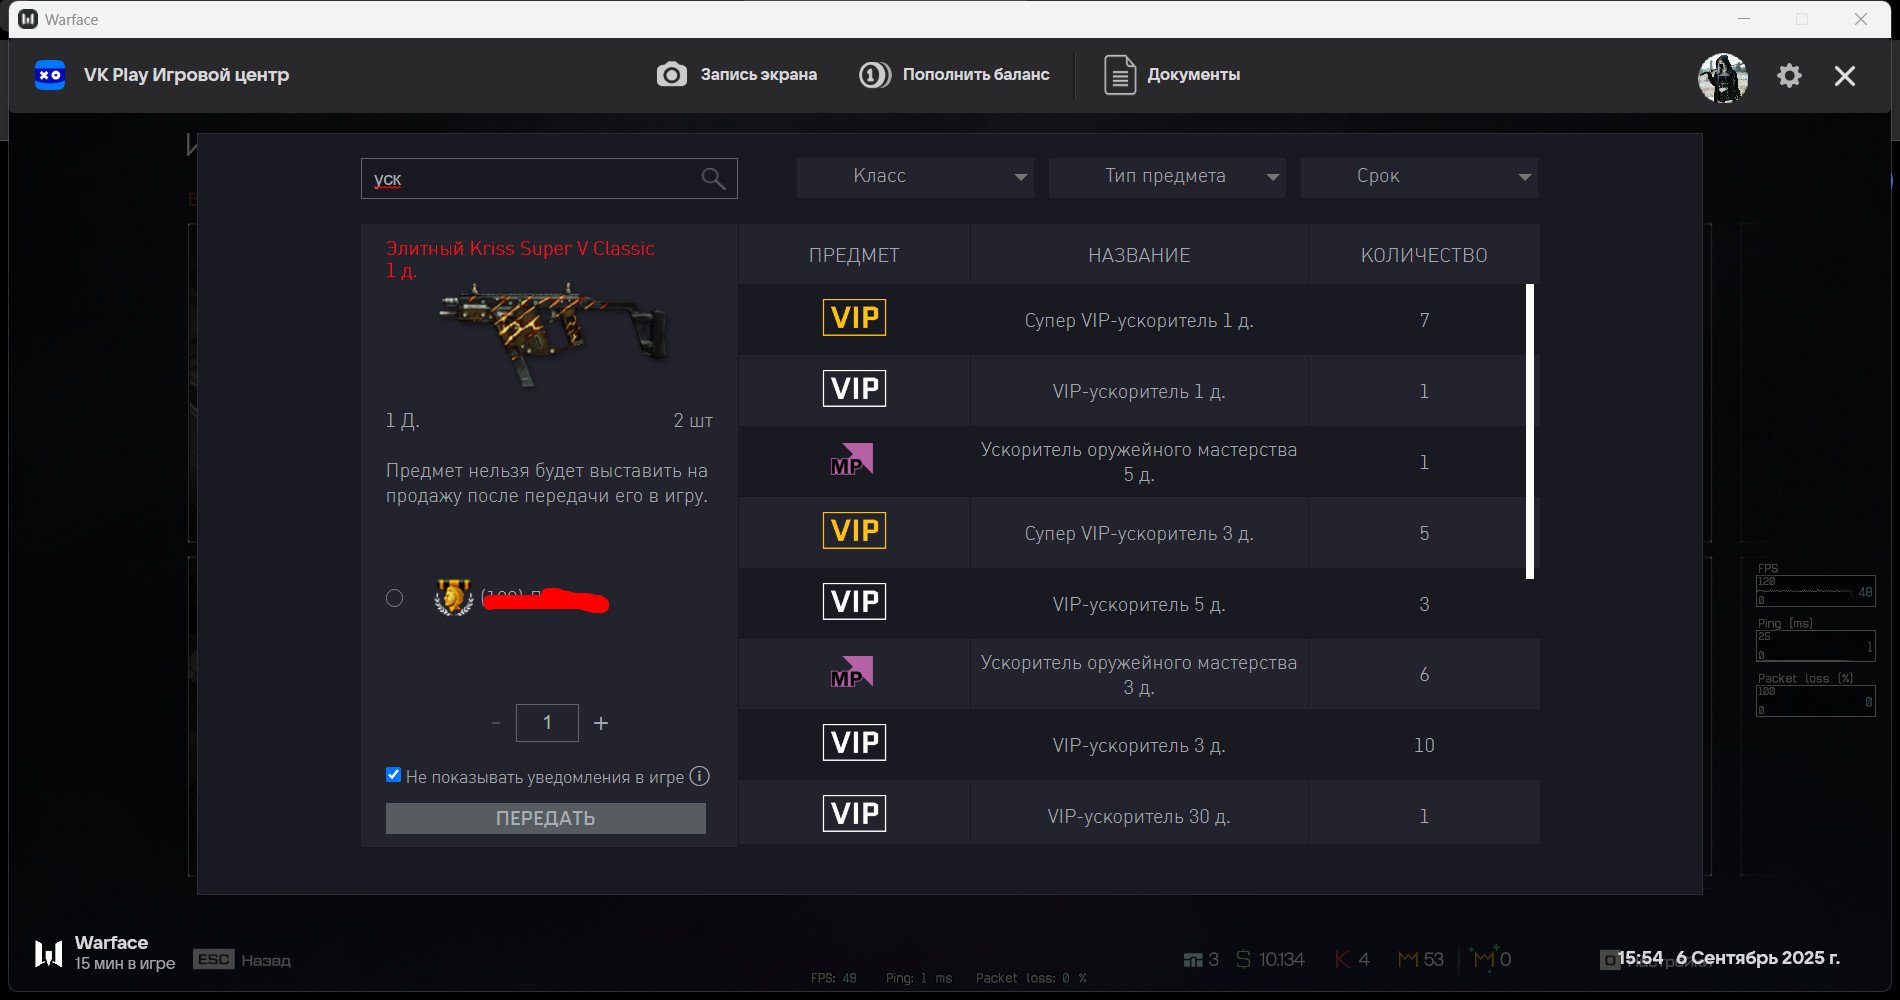Expand the Класс dropdown

click(915, 177)
